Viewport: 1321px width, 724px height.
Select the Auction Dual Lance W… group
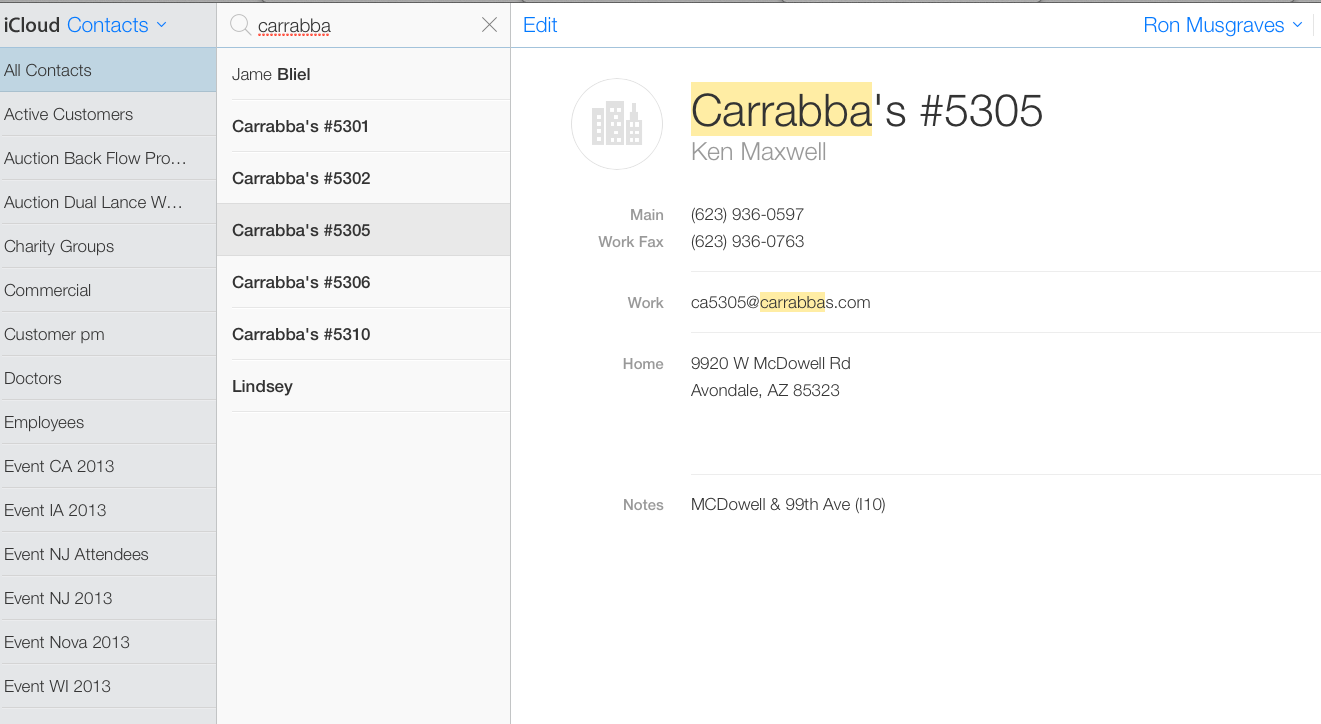pyautogui.click(x=108, y=202)
